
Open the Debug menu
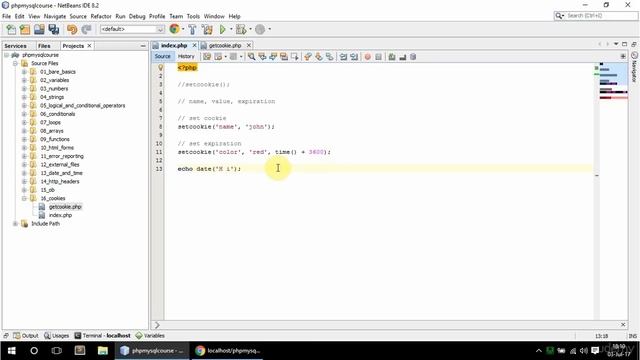tap(137, 16)
